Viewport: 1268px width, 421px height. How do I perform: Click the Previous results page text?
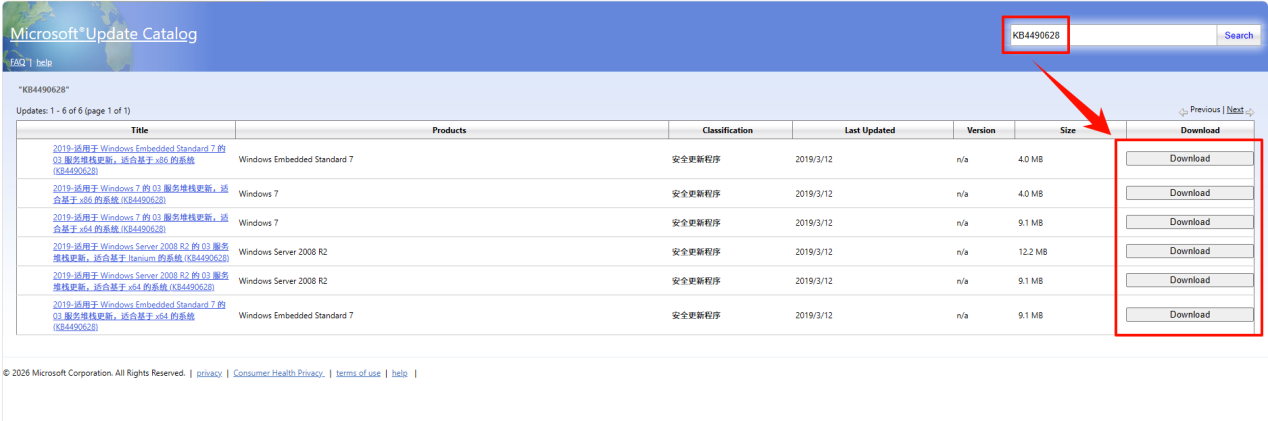tap(1205, 110)
